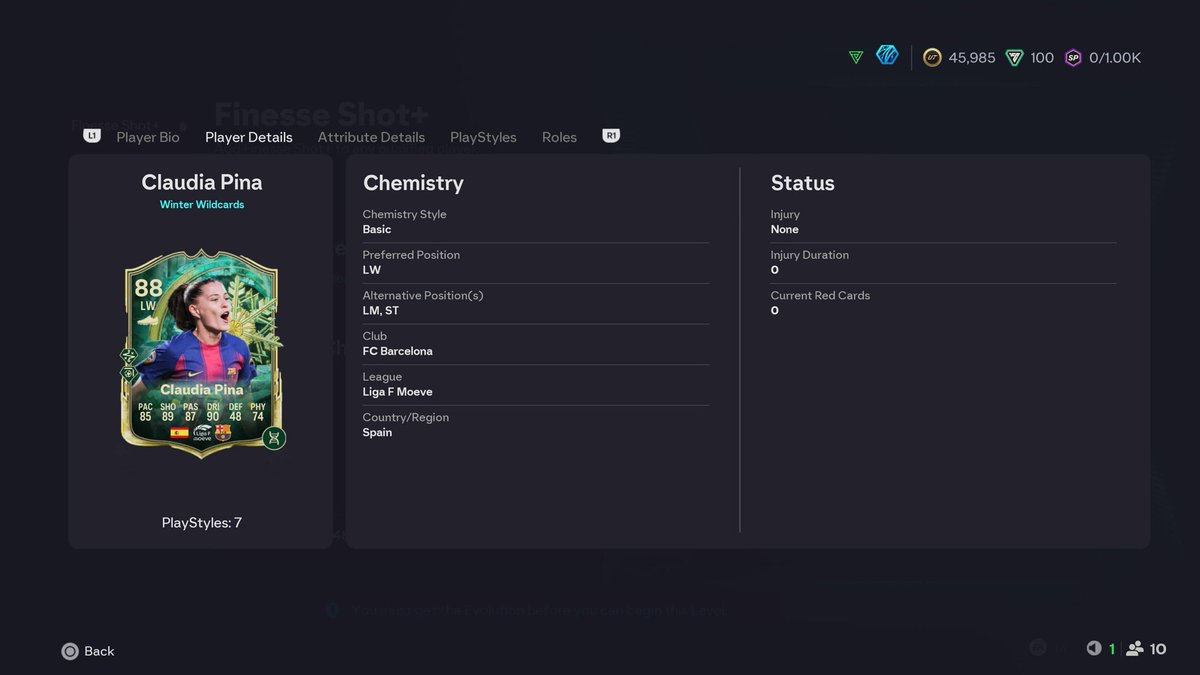Click the FC Barcelona crest on card
This screenshot has width=1200, height=675.
(223, 433)
